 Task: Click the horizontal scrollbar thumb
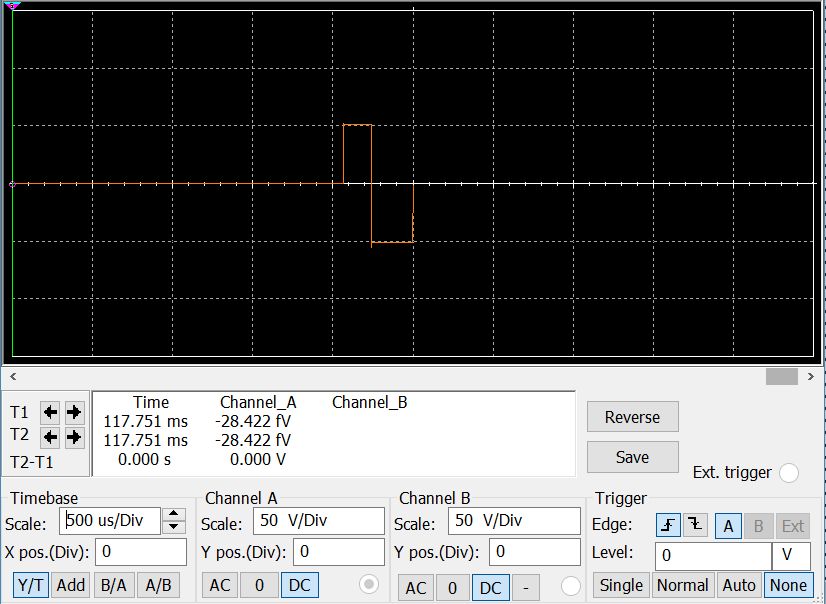click(x=782, y=376)
